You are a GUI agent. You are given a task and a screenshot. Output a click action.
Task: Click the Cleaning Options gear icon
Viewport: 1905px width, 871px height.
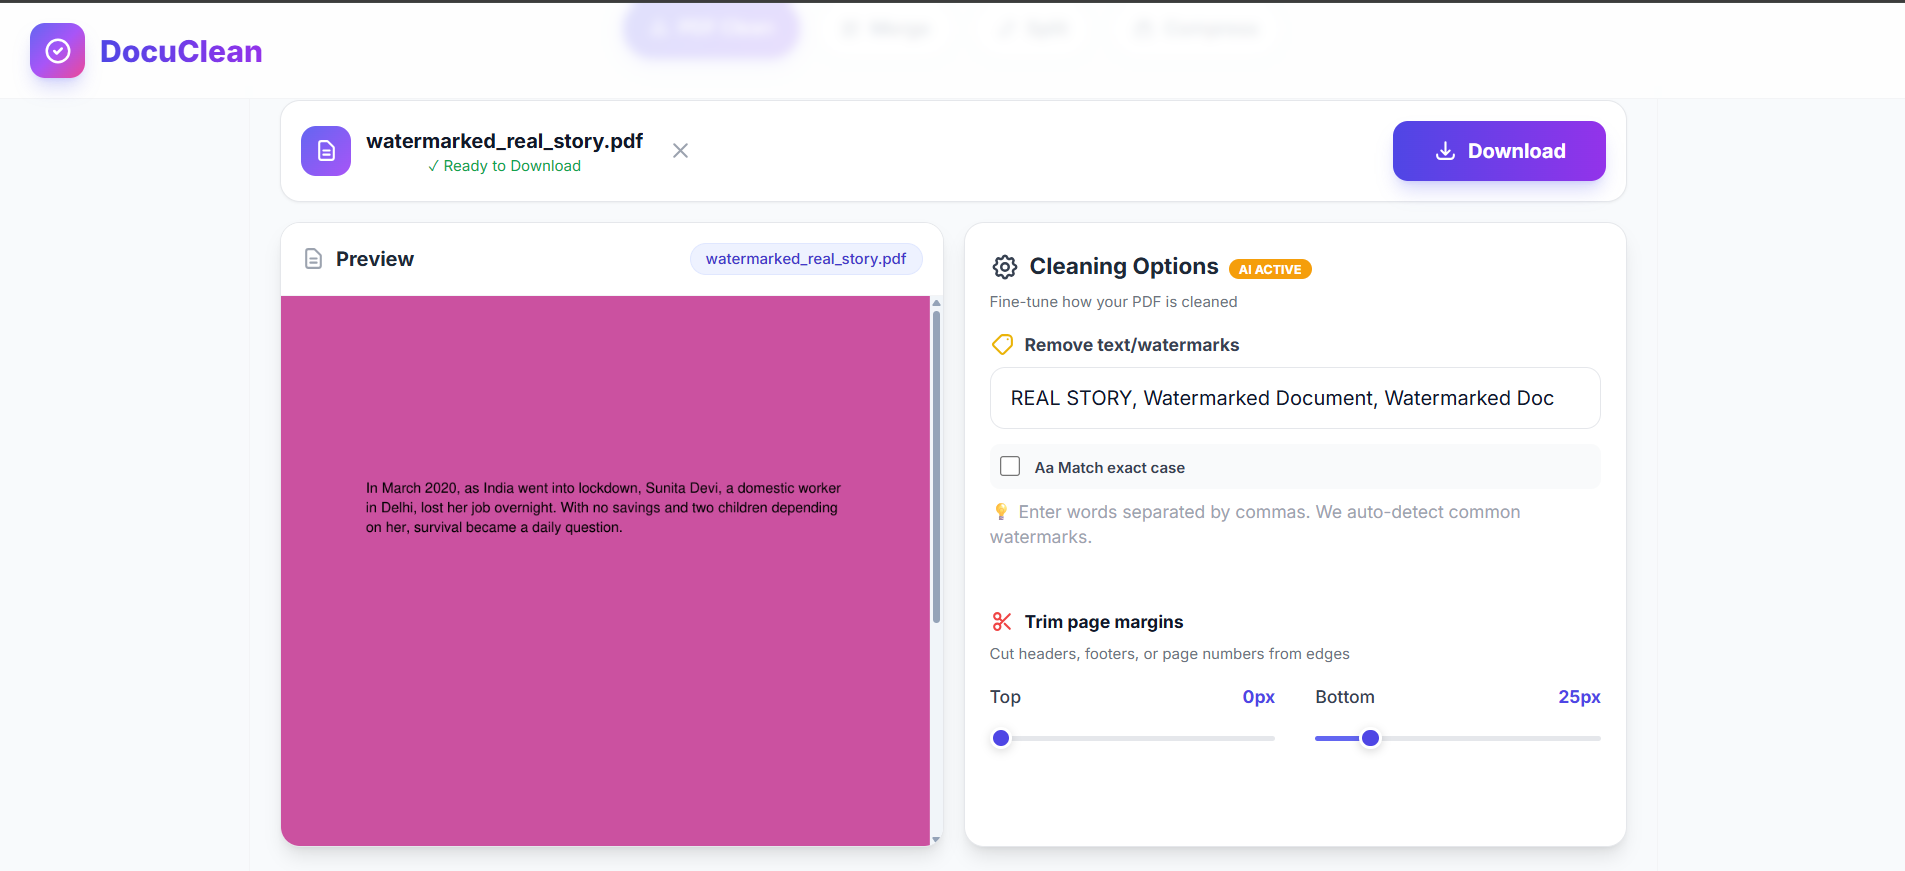(1004, 267)
